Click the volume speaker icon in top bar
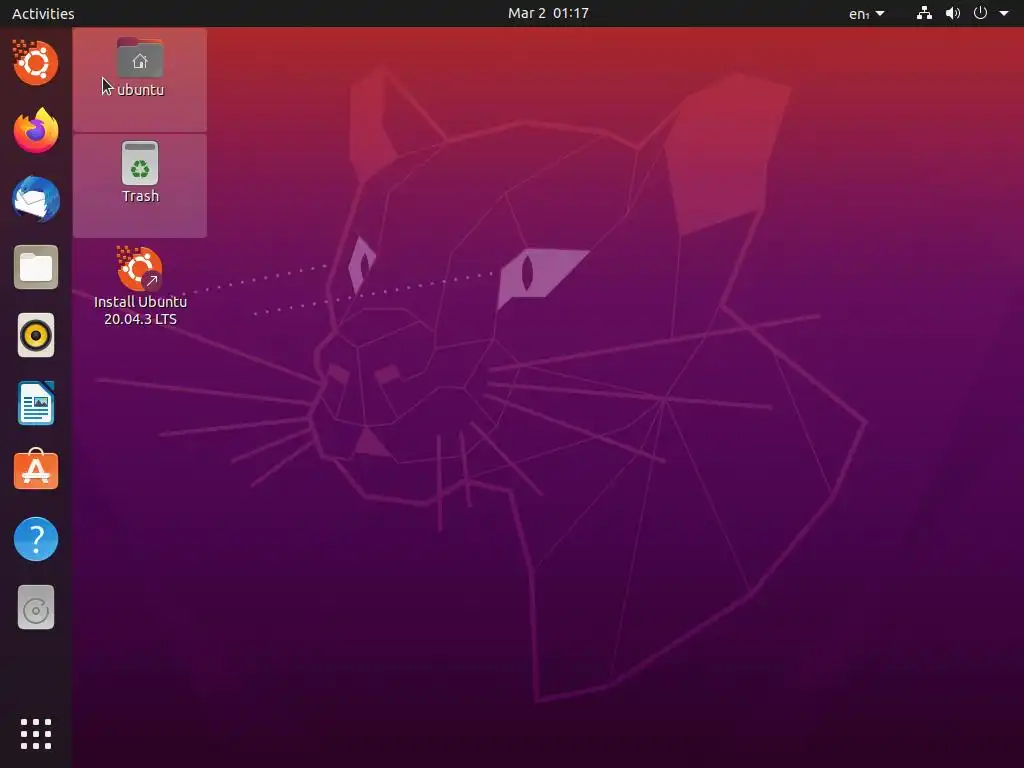 (953, 13)
